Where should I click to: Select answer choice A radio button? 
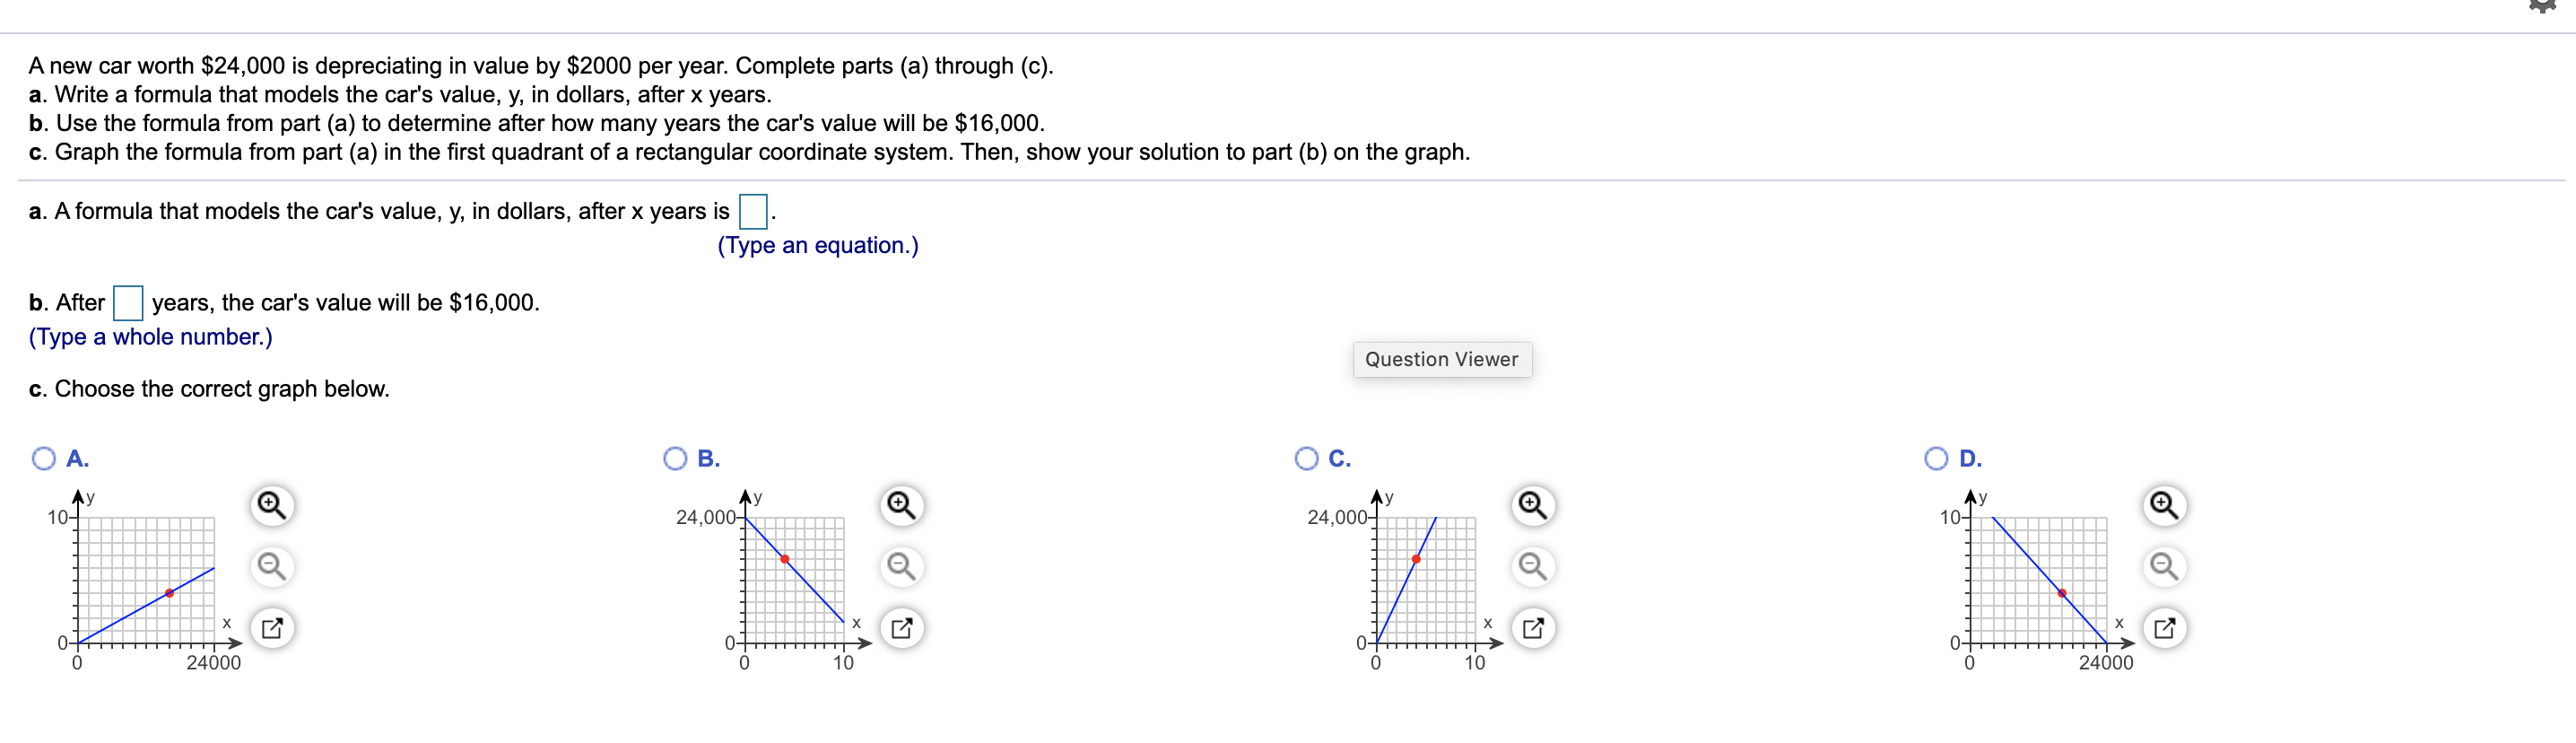click(44, 458)
